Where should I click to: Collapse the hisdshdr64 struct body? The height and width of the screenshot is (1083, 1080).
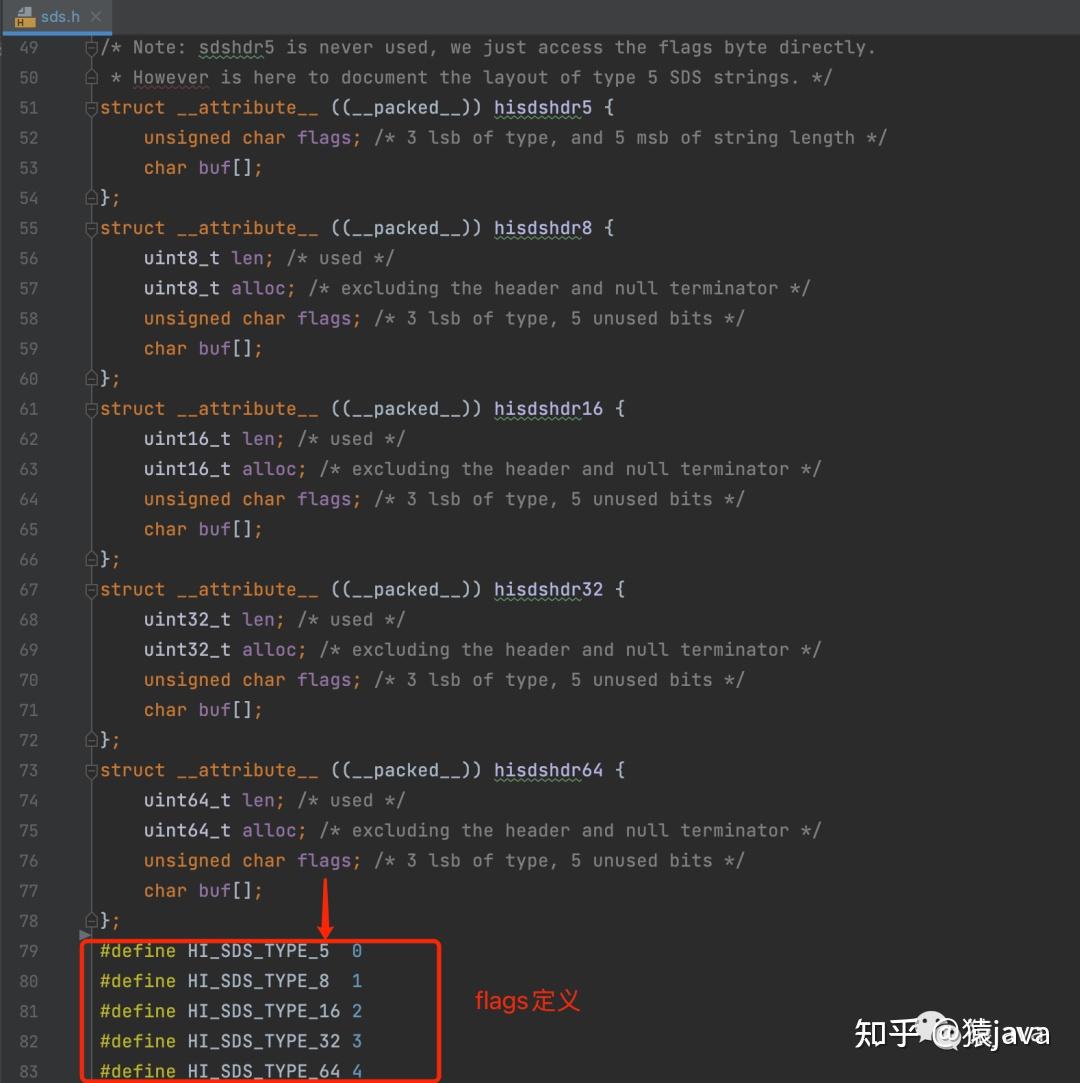click(90, 770)
